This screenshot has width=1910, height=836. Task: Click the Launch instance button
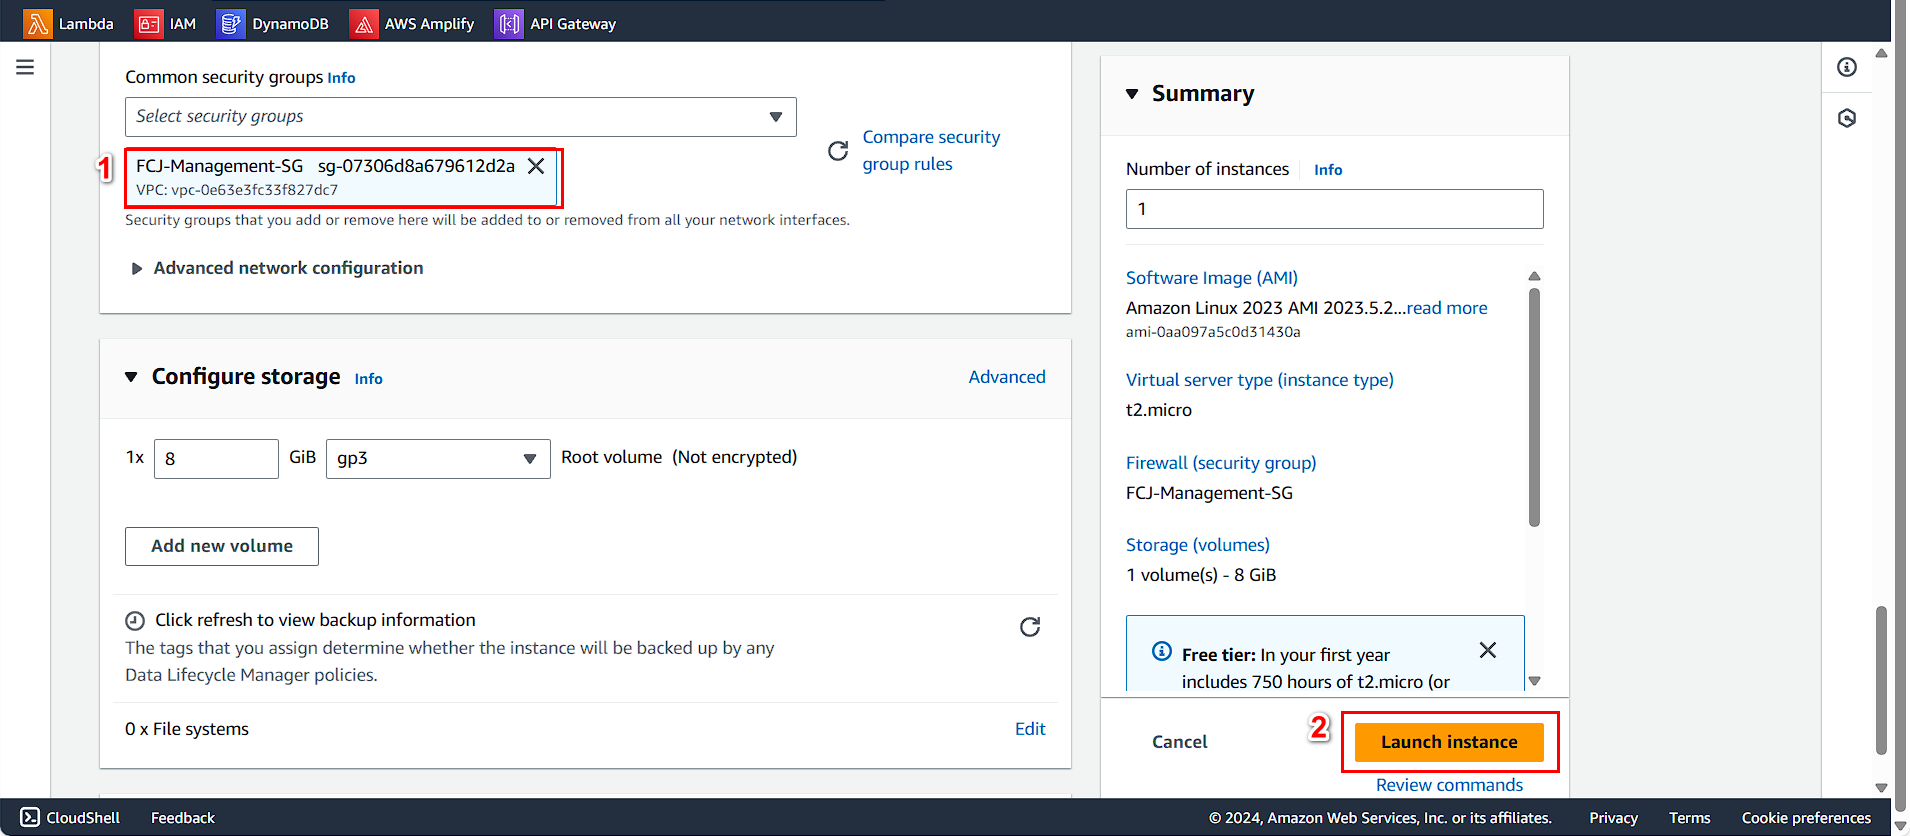1449,742
